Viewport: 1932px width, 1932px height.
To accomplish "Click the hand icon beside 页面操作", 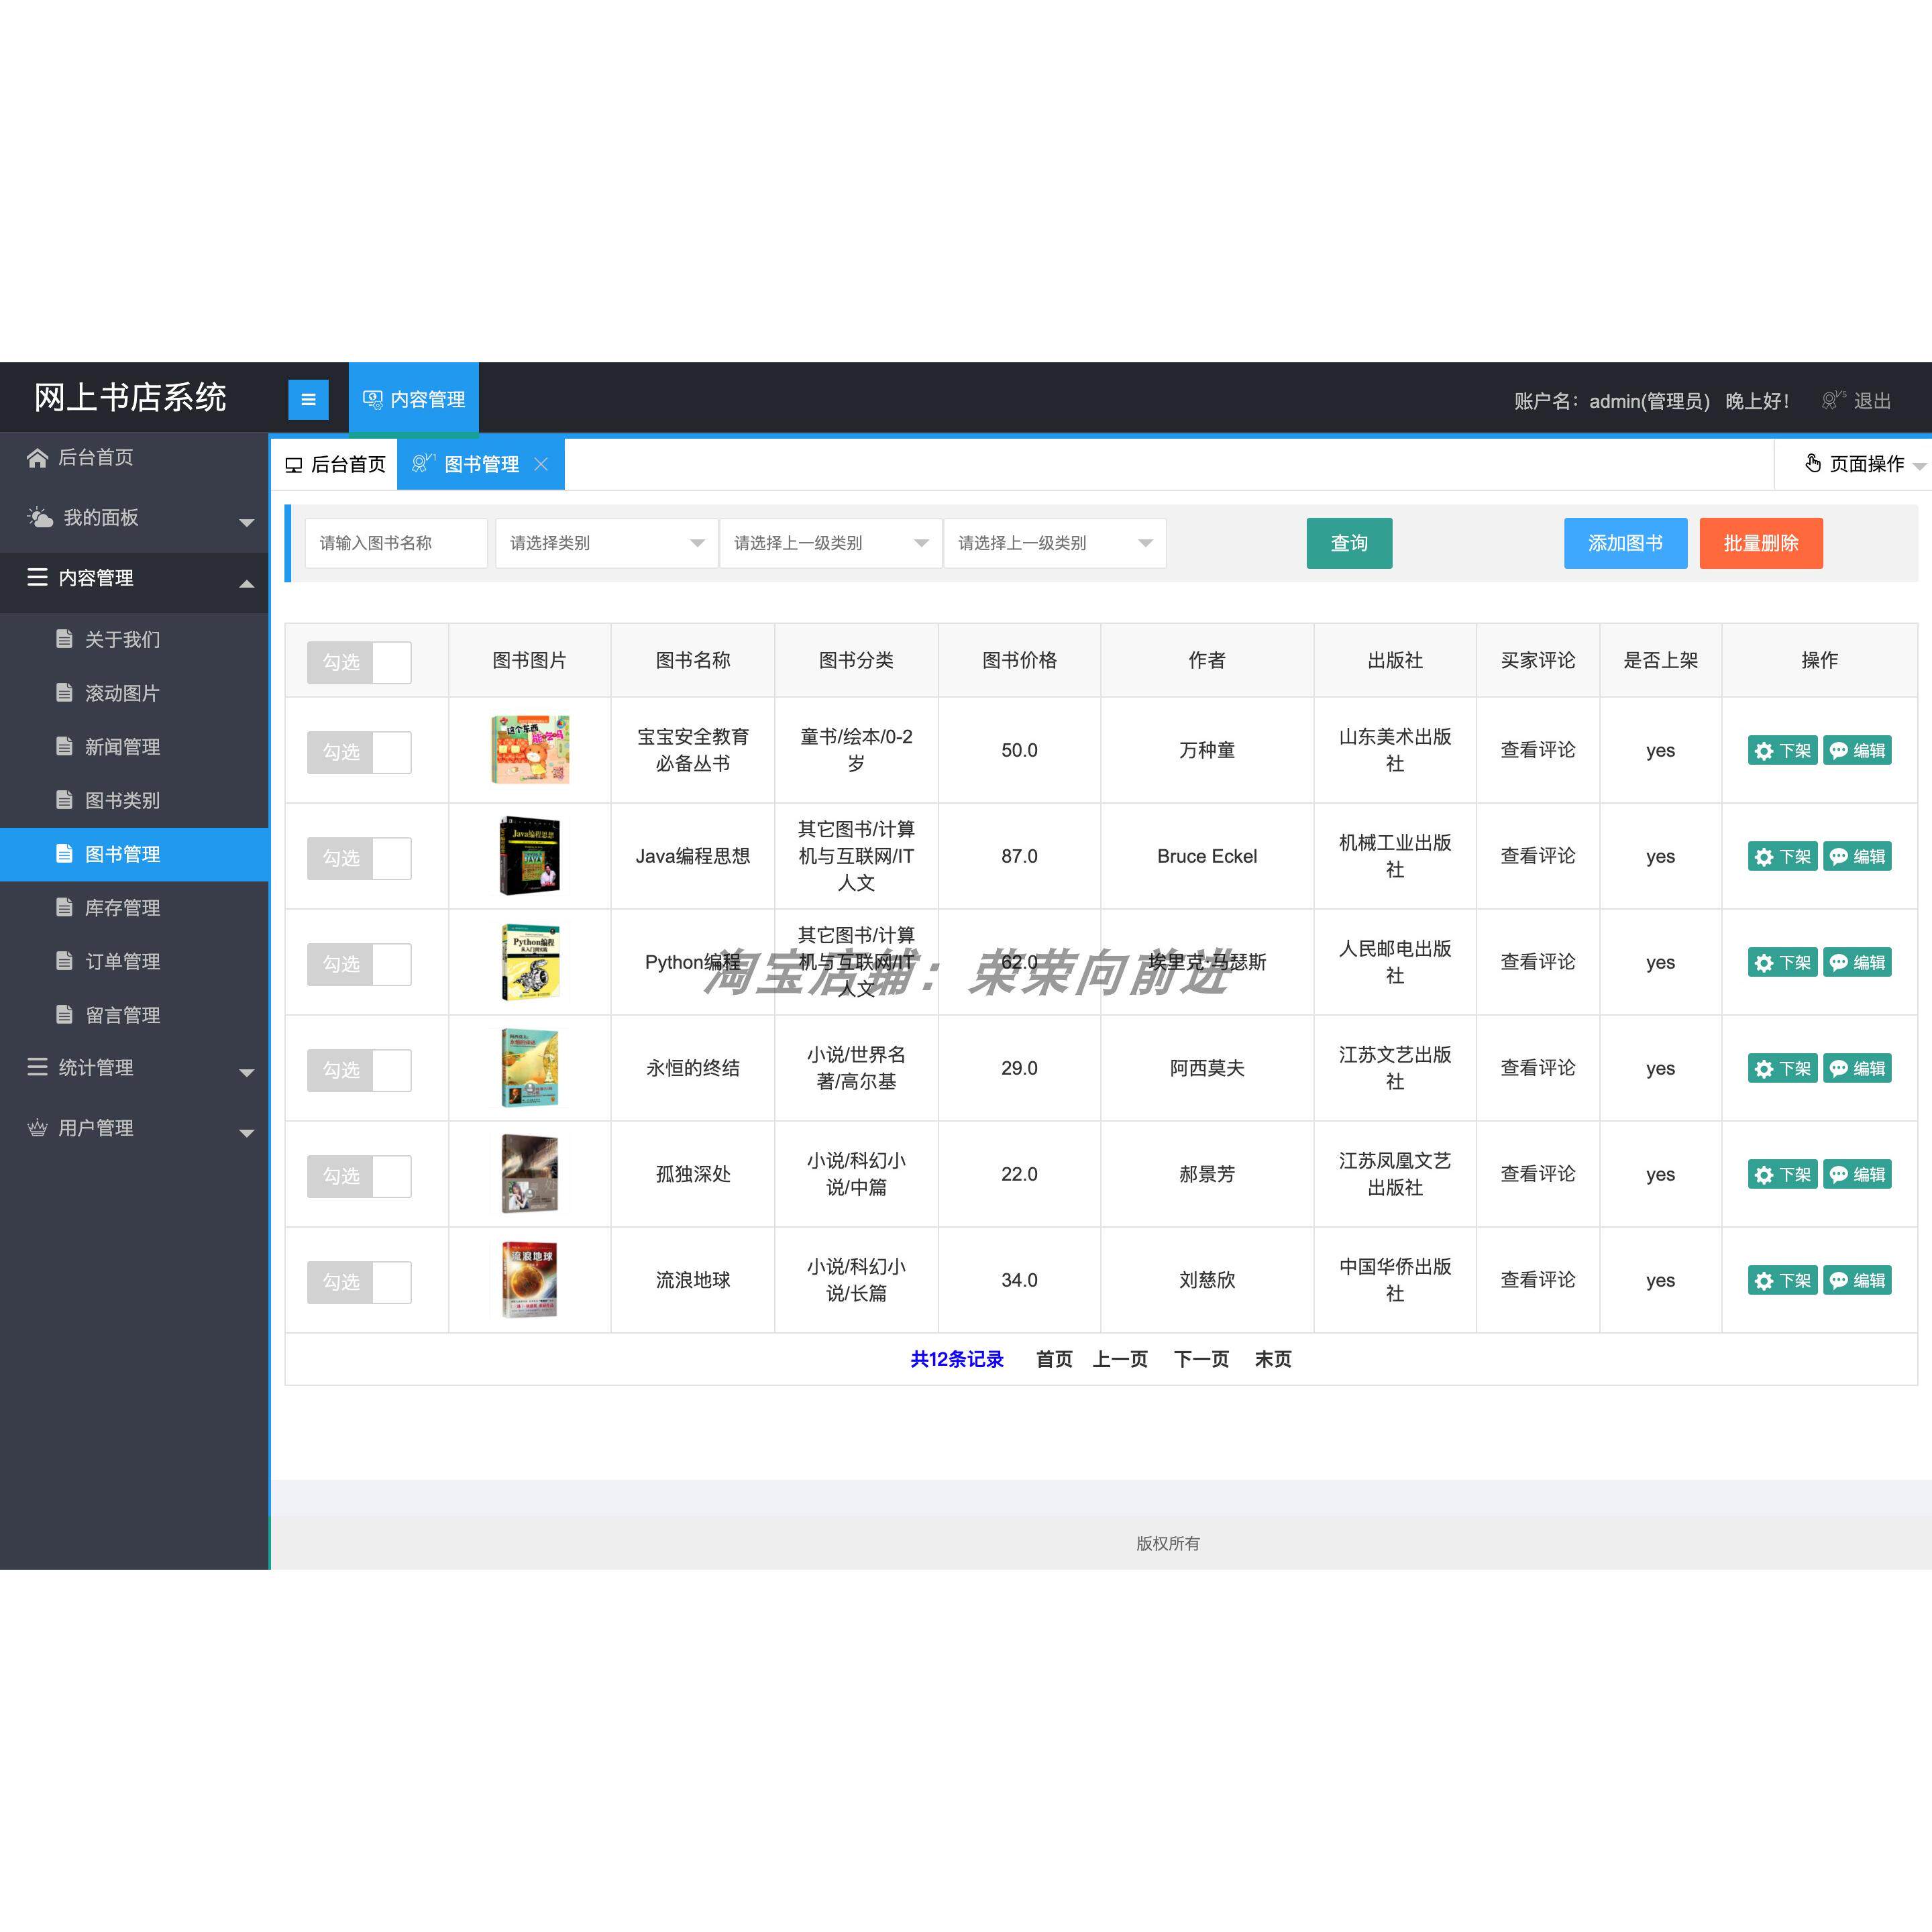I will click(1813, 463).
